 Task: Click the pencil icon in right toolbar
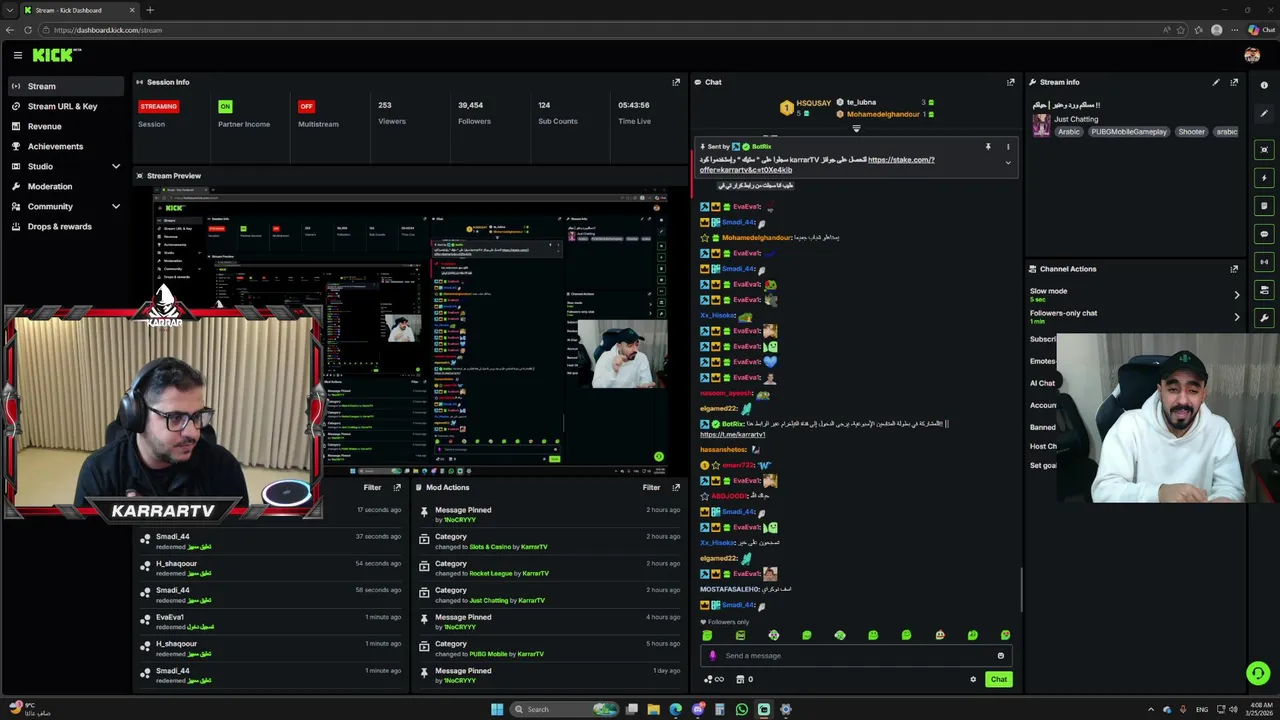pyautogui.click(x=1264, y=113)
